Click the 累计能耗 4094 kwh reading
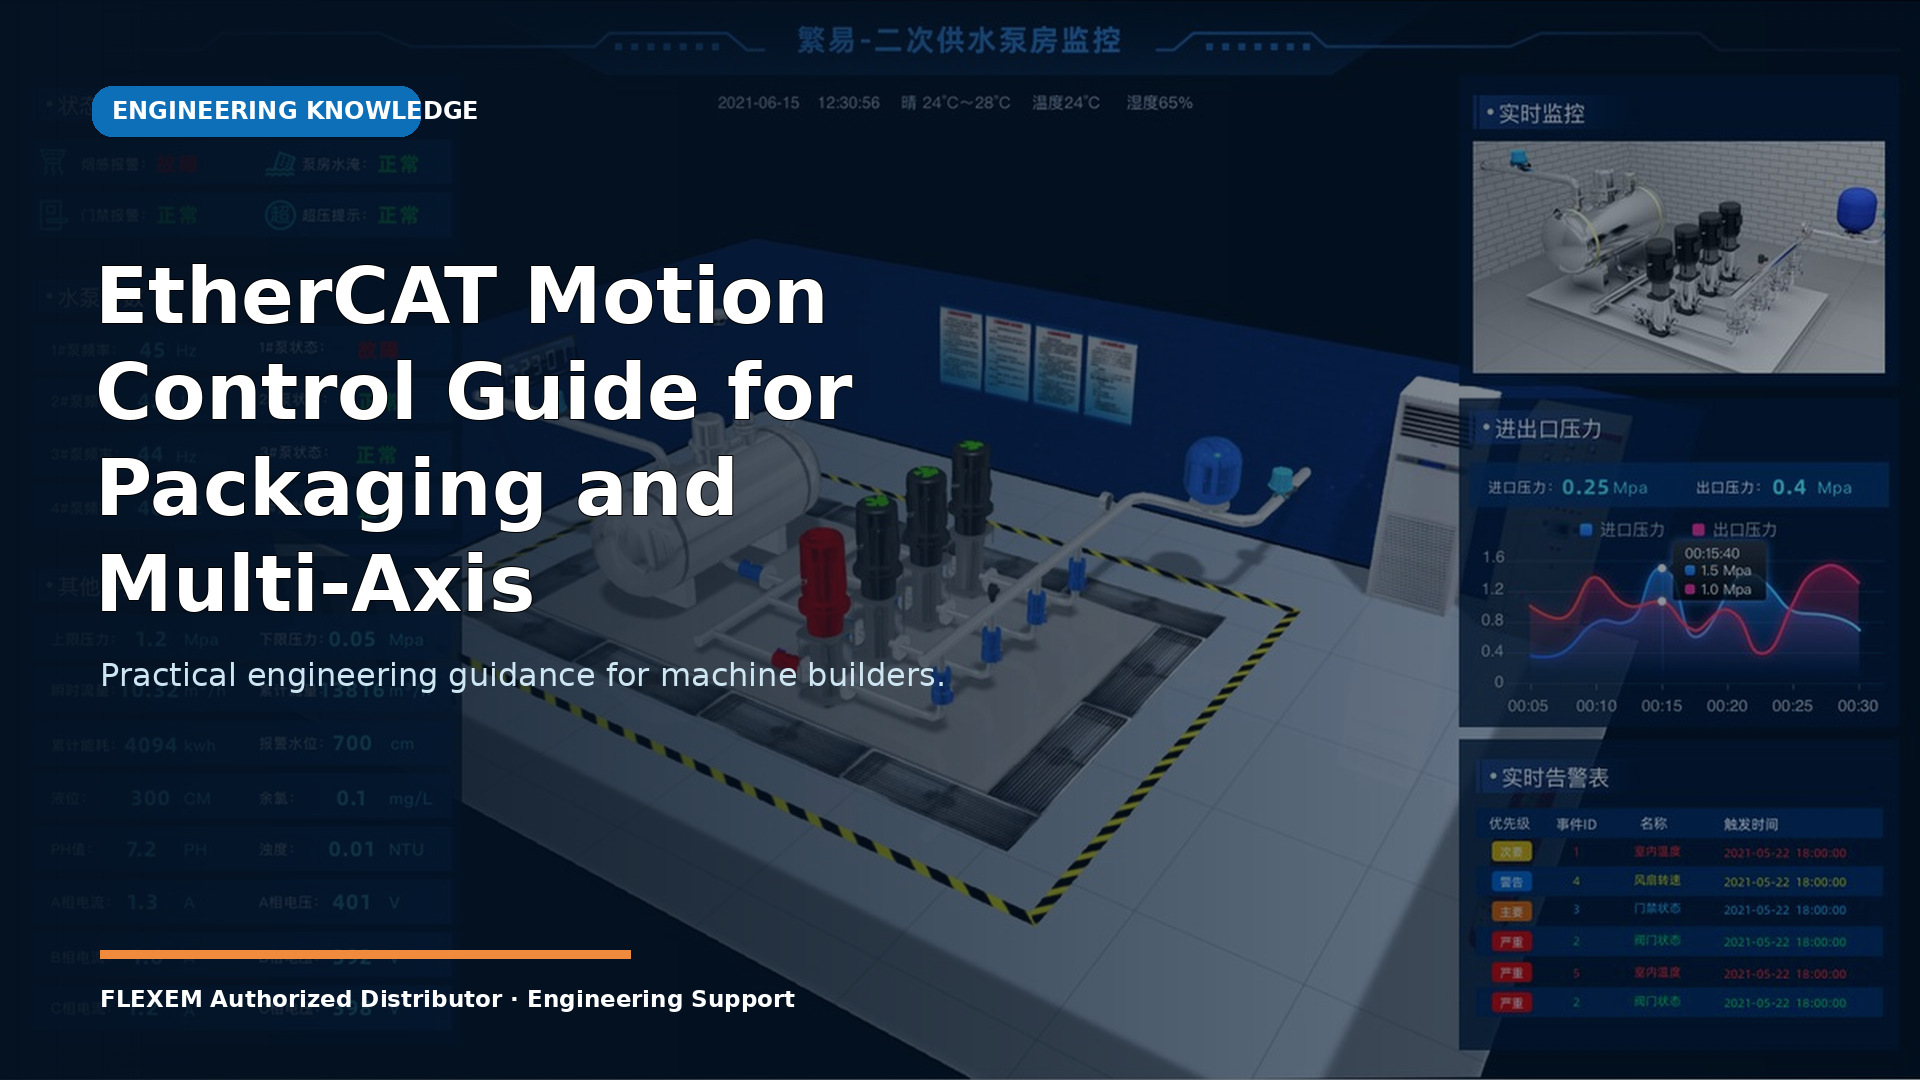The width and height of the screenshot is (1920, 1080). pyautogui.click(x=133, y=745)
